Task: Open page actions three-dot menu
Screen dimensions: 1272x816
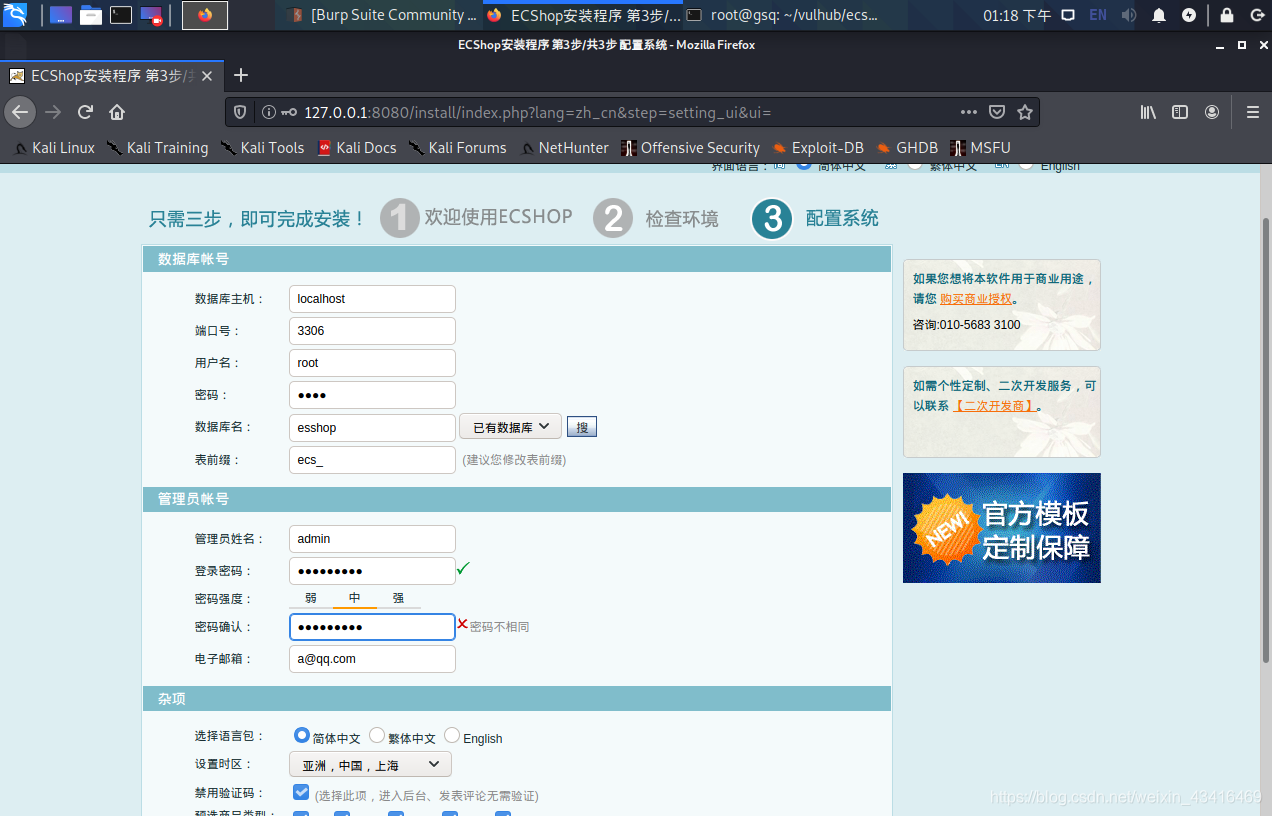Action: [968, 112]
